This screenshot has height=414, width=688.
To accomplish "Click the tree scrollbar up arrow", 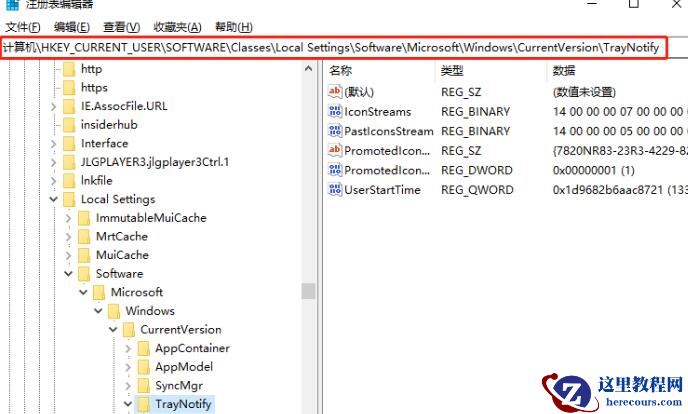I will 308,69.
